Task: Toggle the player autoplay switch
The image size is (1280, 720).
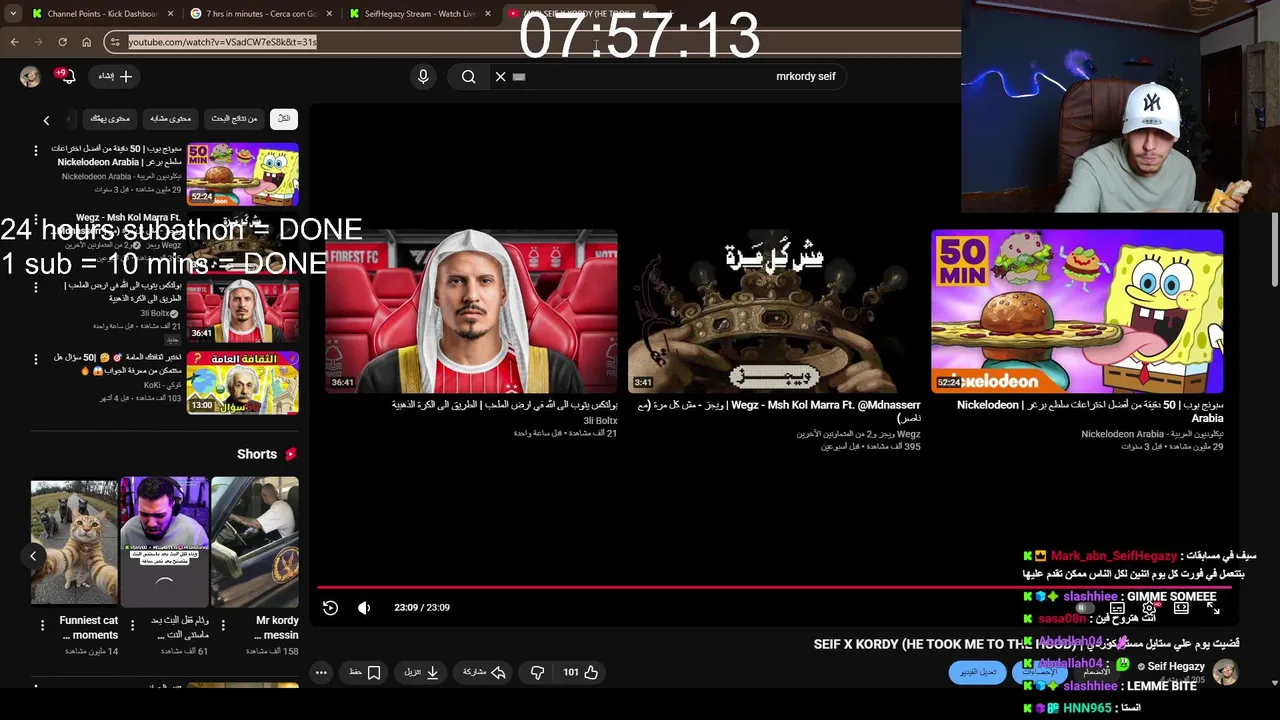Action: [x=1085, y=607]
